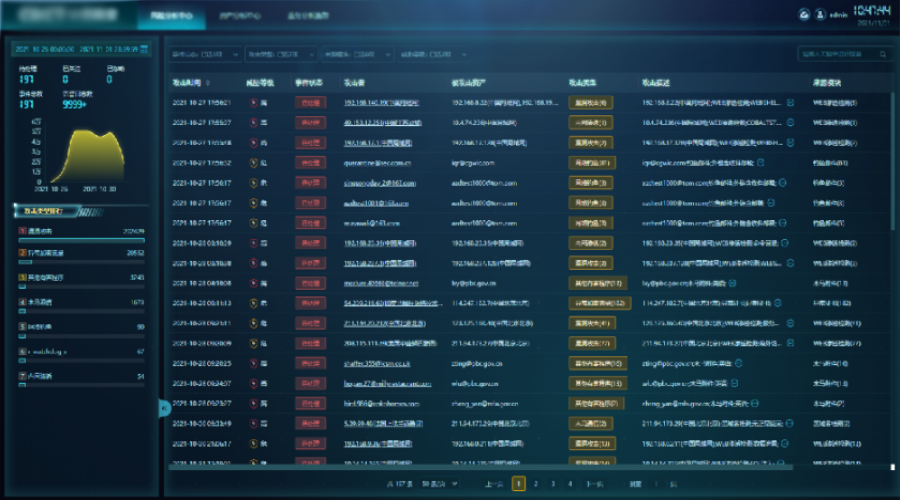Click the info icon after first attack description
Screen dimensions: 900x500
(790, 102)
